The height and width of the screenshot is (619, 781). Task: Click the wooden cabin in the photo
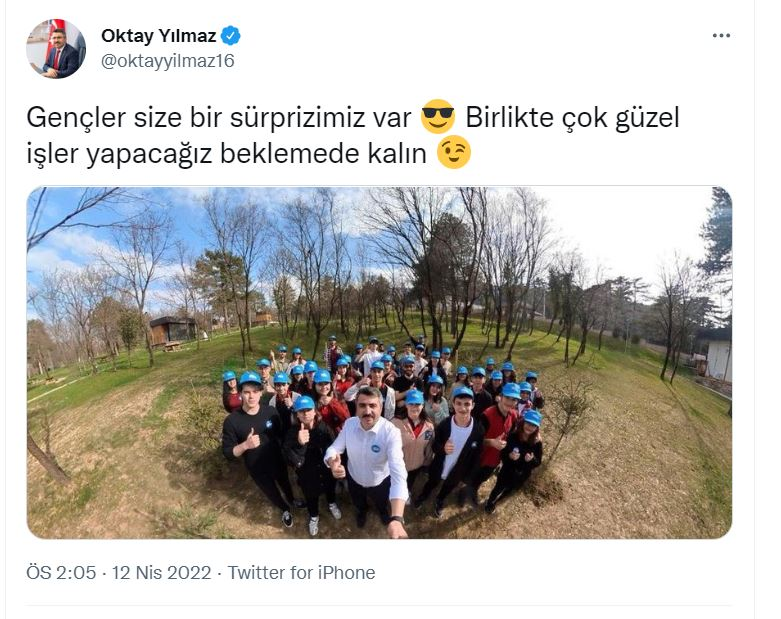click(x=171, y=330)
